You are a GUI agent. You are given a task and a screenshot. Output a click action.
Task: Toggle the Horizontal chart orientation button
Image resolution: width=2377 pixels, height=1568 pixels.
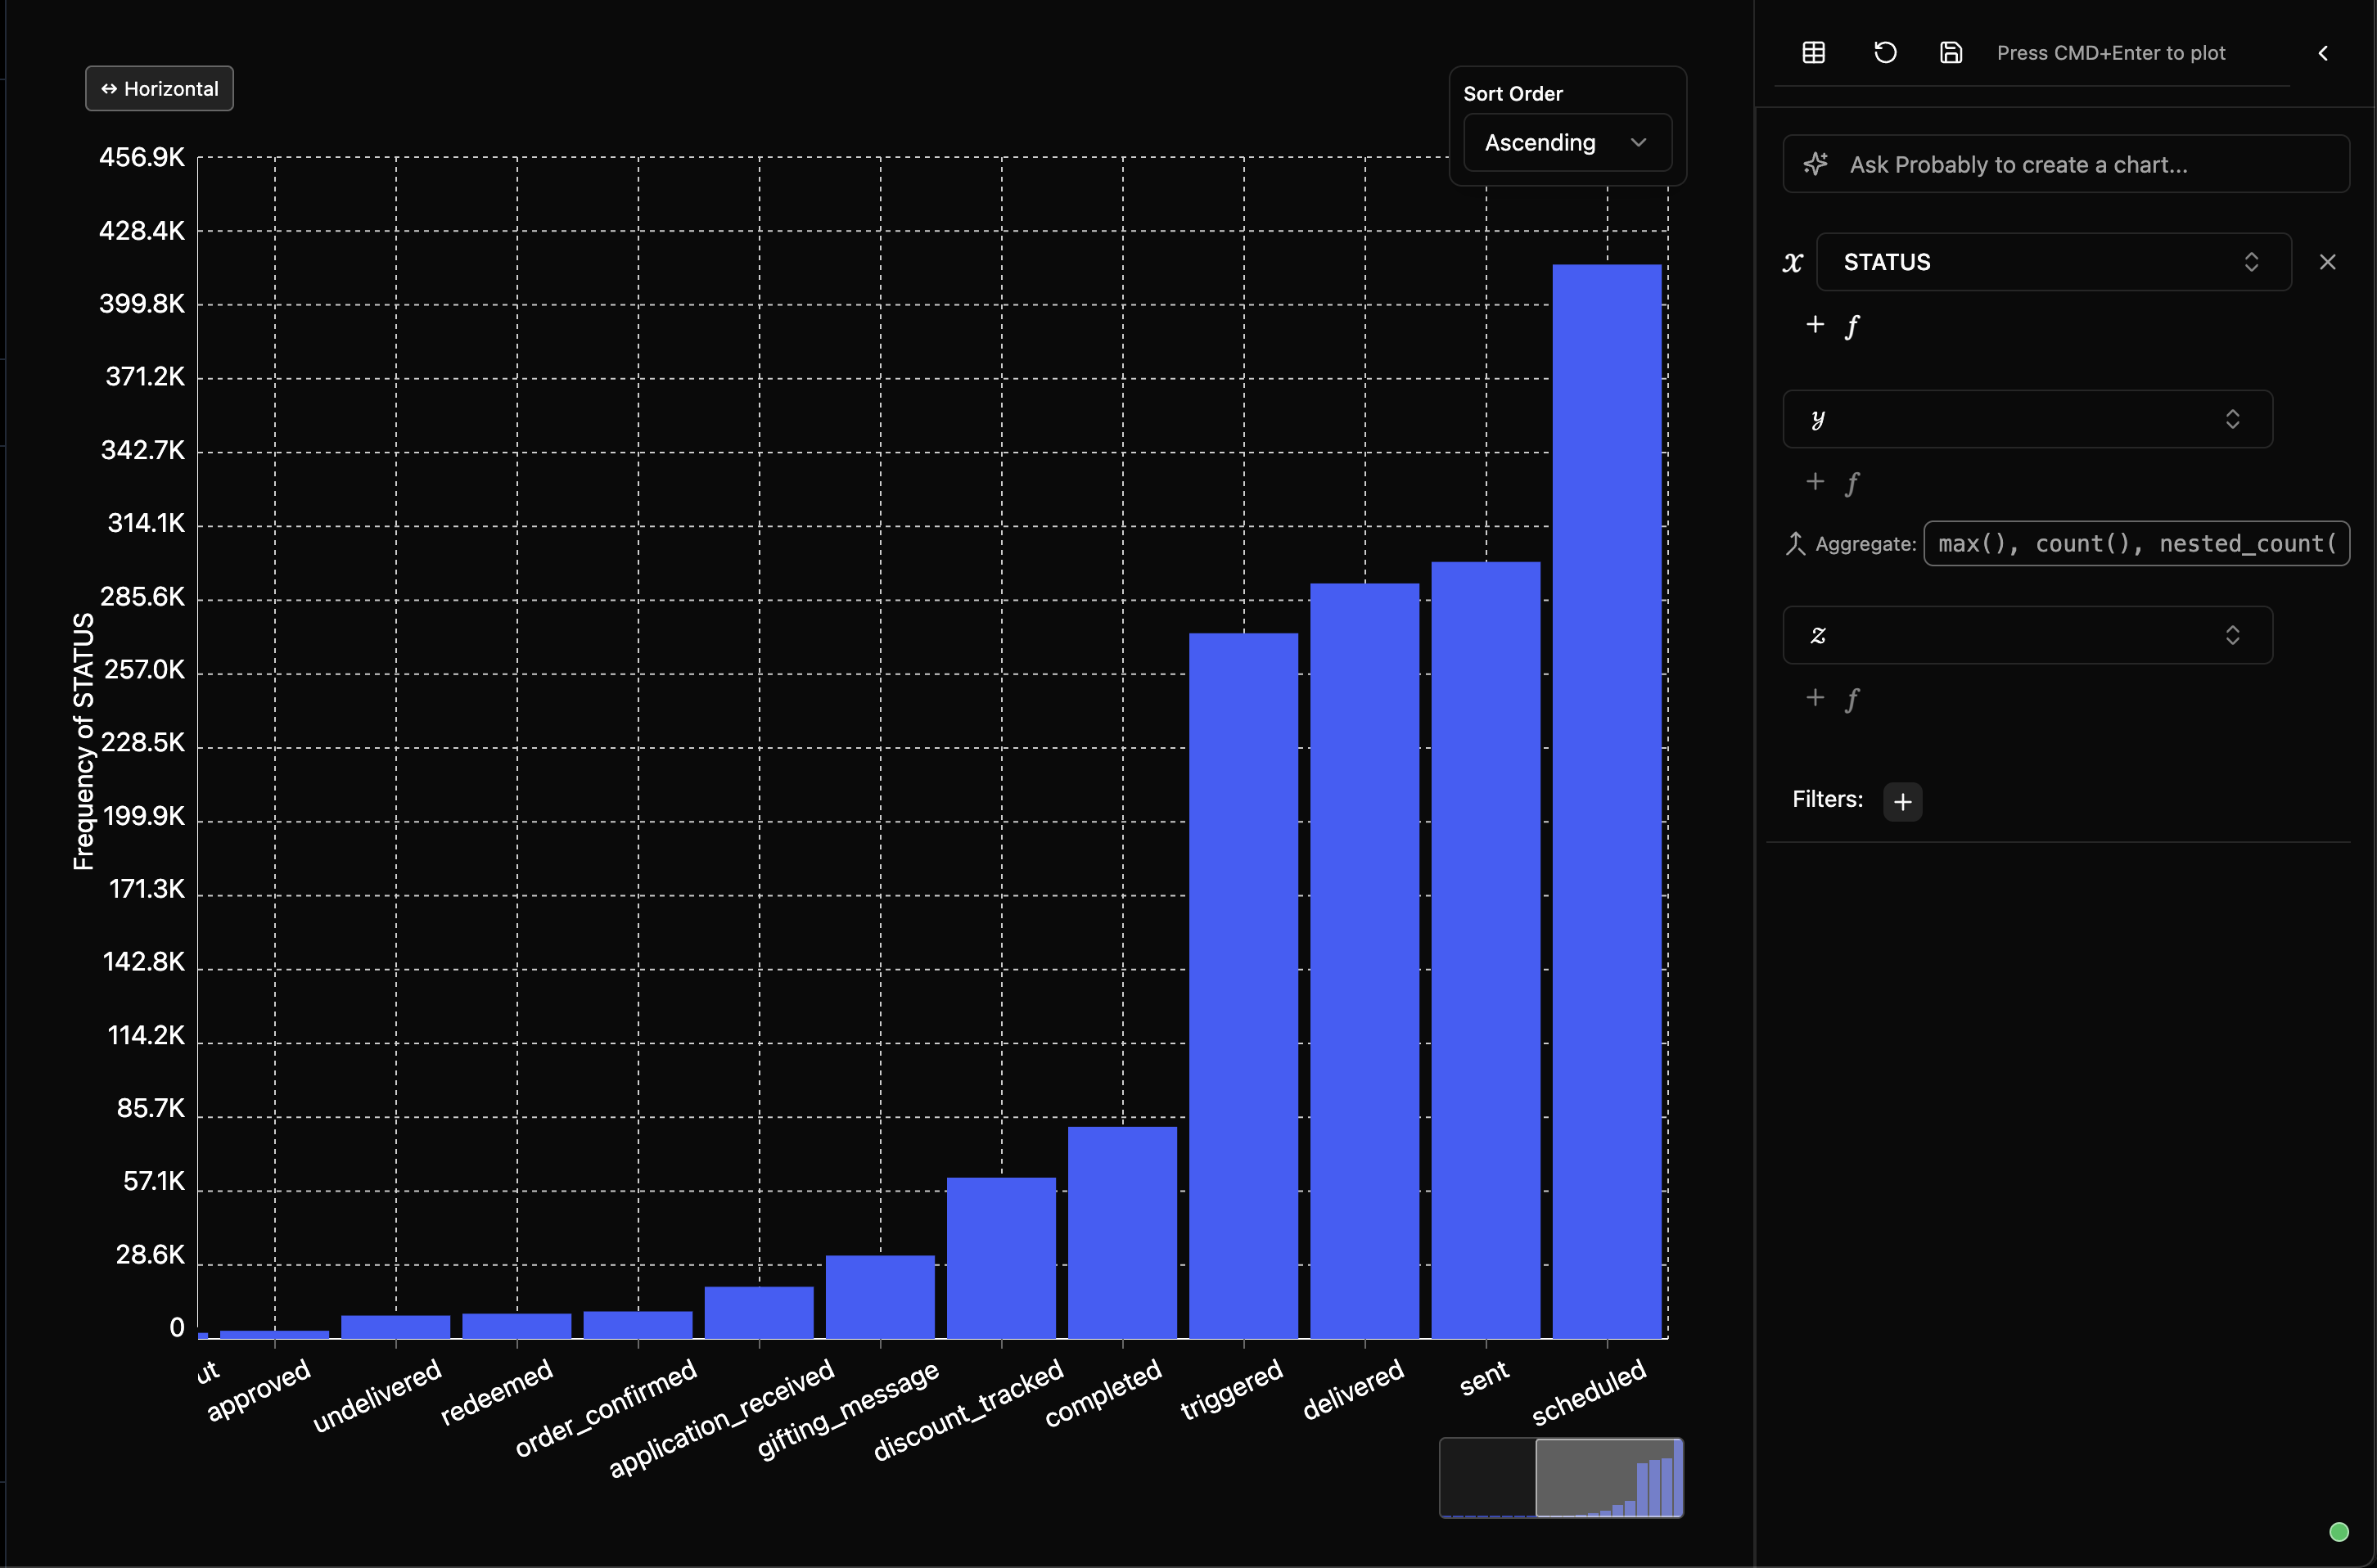(x=159, y=88)
